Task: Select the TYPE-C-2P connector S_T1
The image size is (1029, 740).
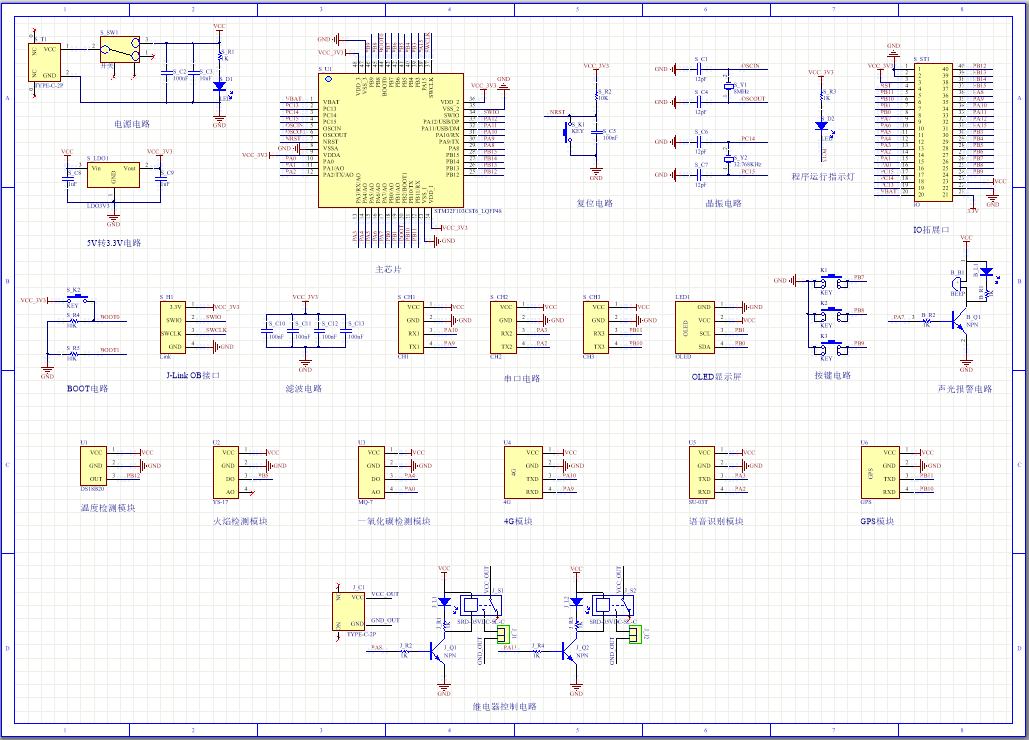Action: point(45,62)
